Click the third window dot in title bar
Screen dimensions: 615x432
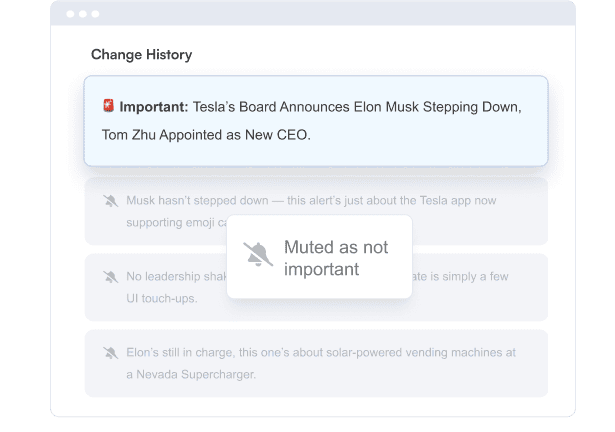tap(94, 14)
